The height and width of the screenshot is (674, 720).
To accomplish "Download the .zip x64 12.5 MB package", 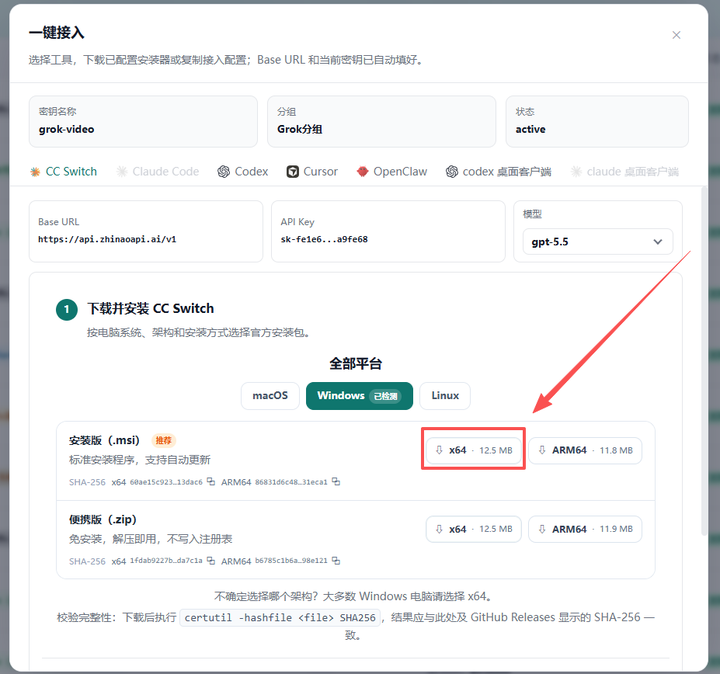I will (473, 529).
